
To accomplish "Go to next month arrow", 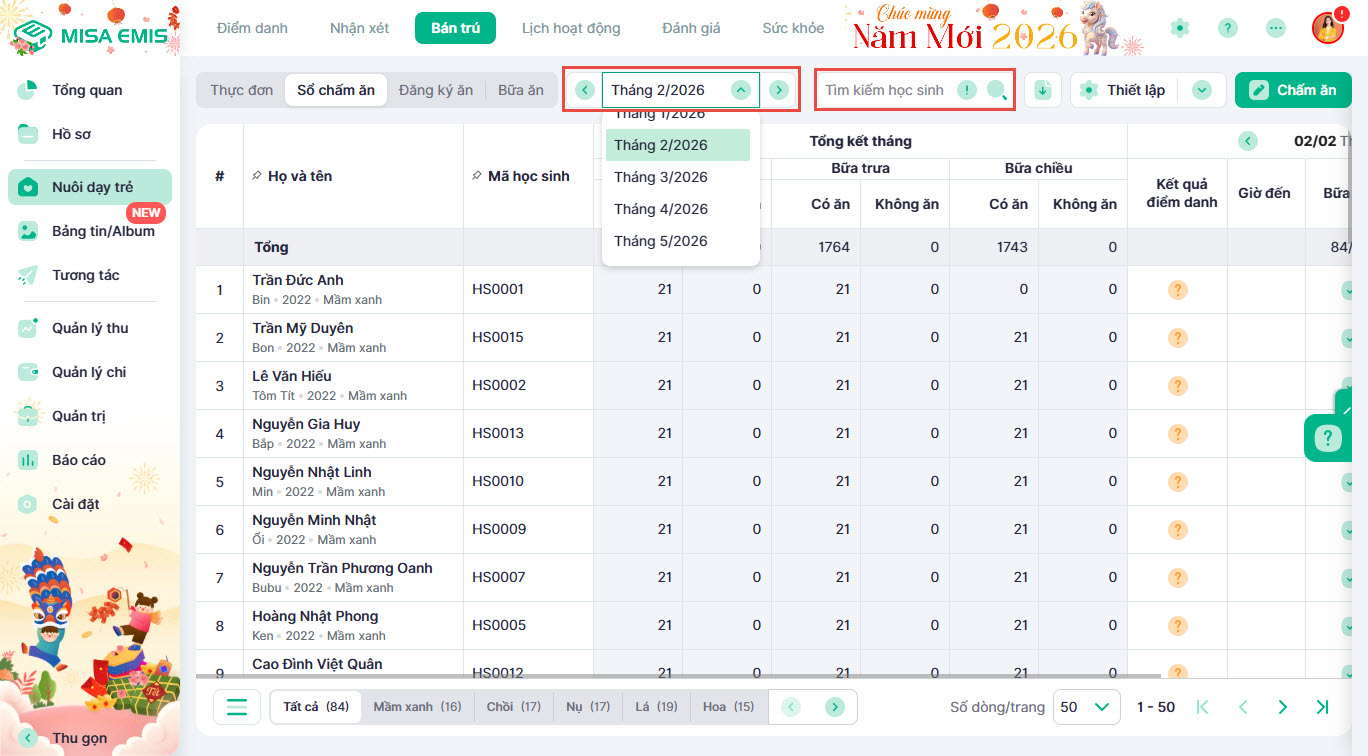I will (779, 90).
